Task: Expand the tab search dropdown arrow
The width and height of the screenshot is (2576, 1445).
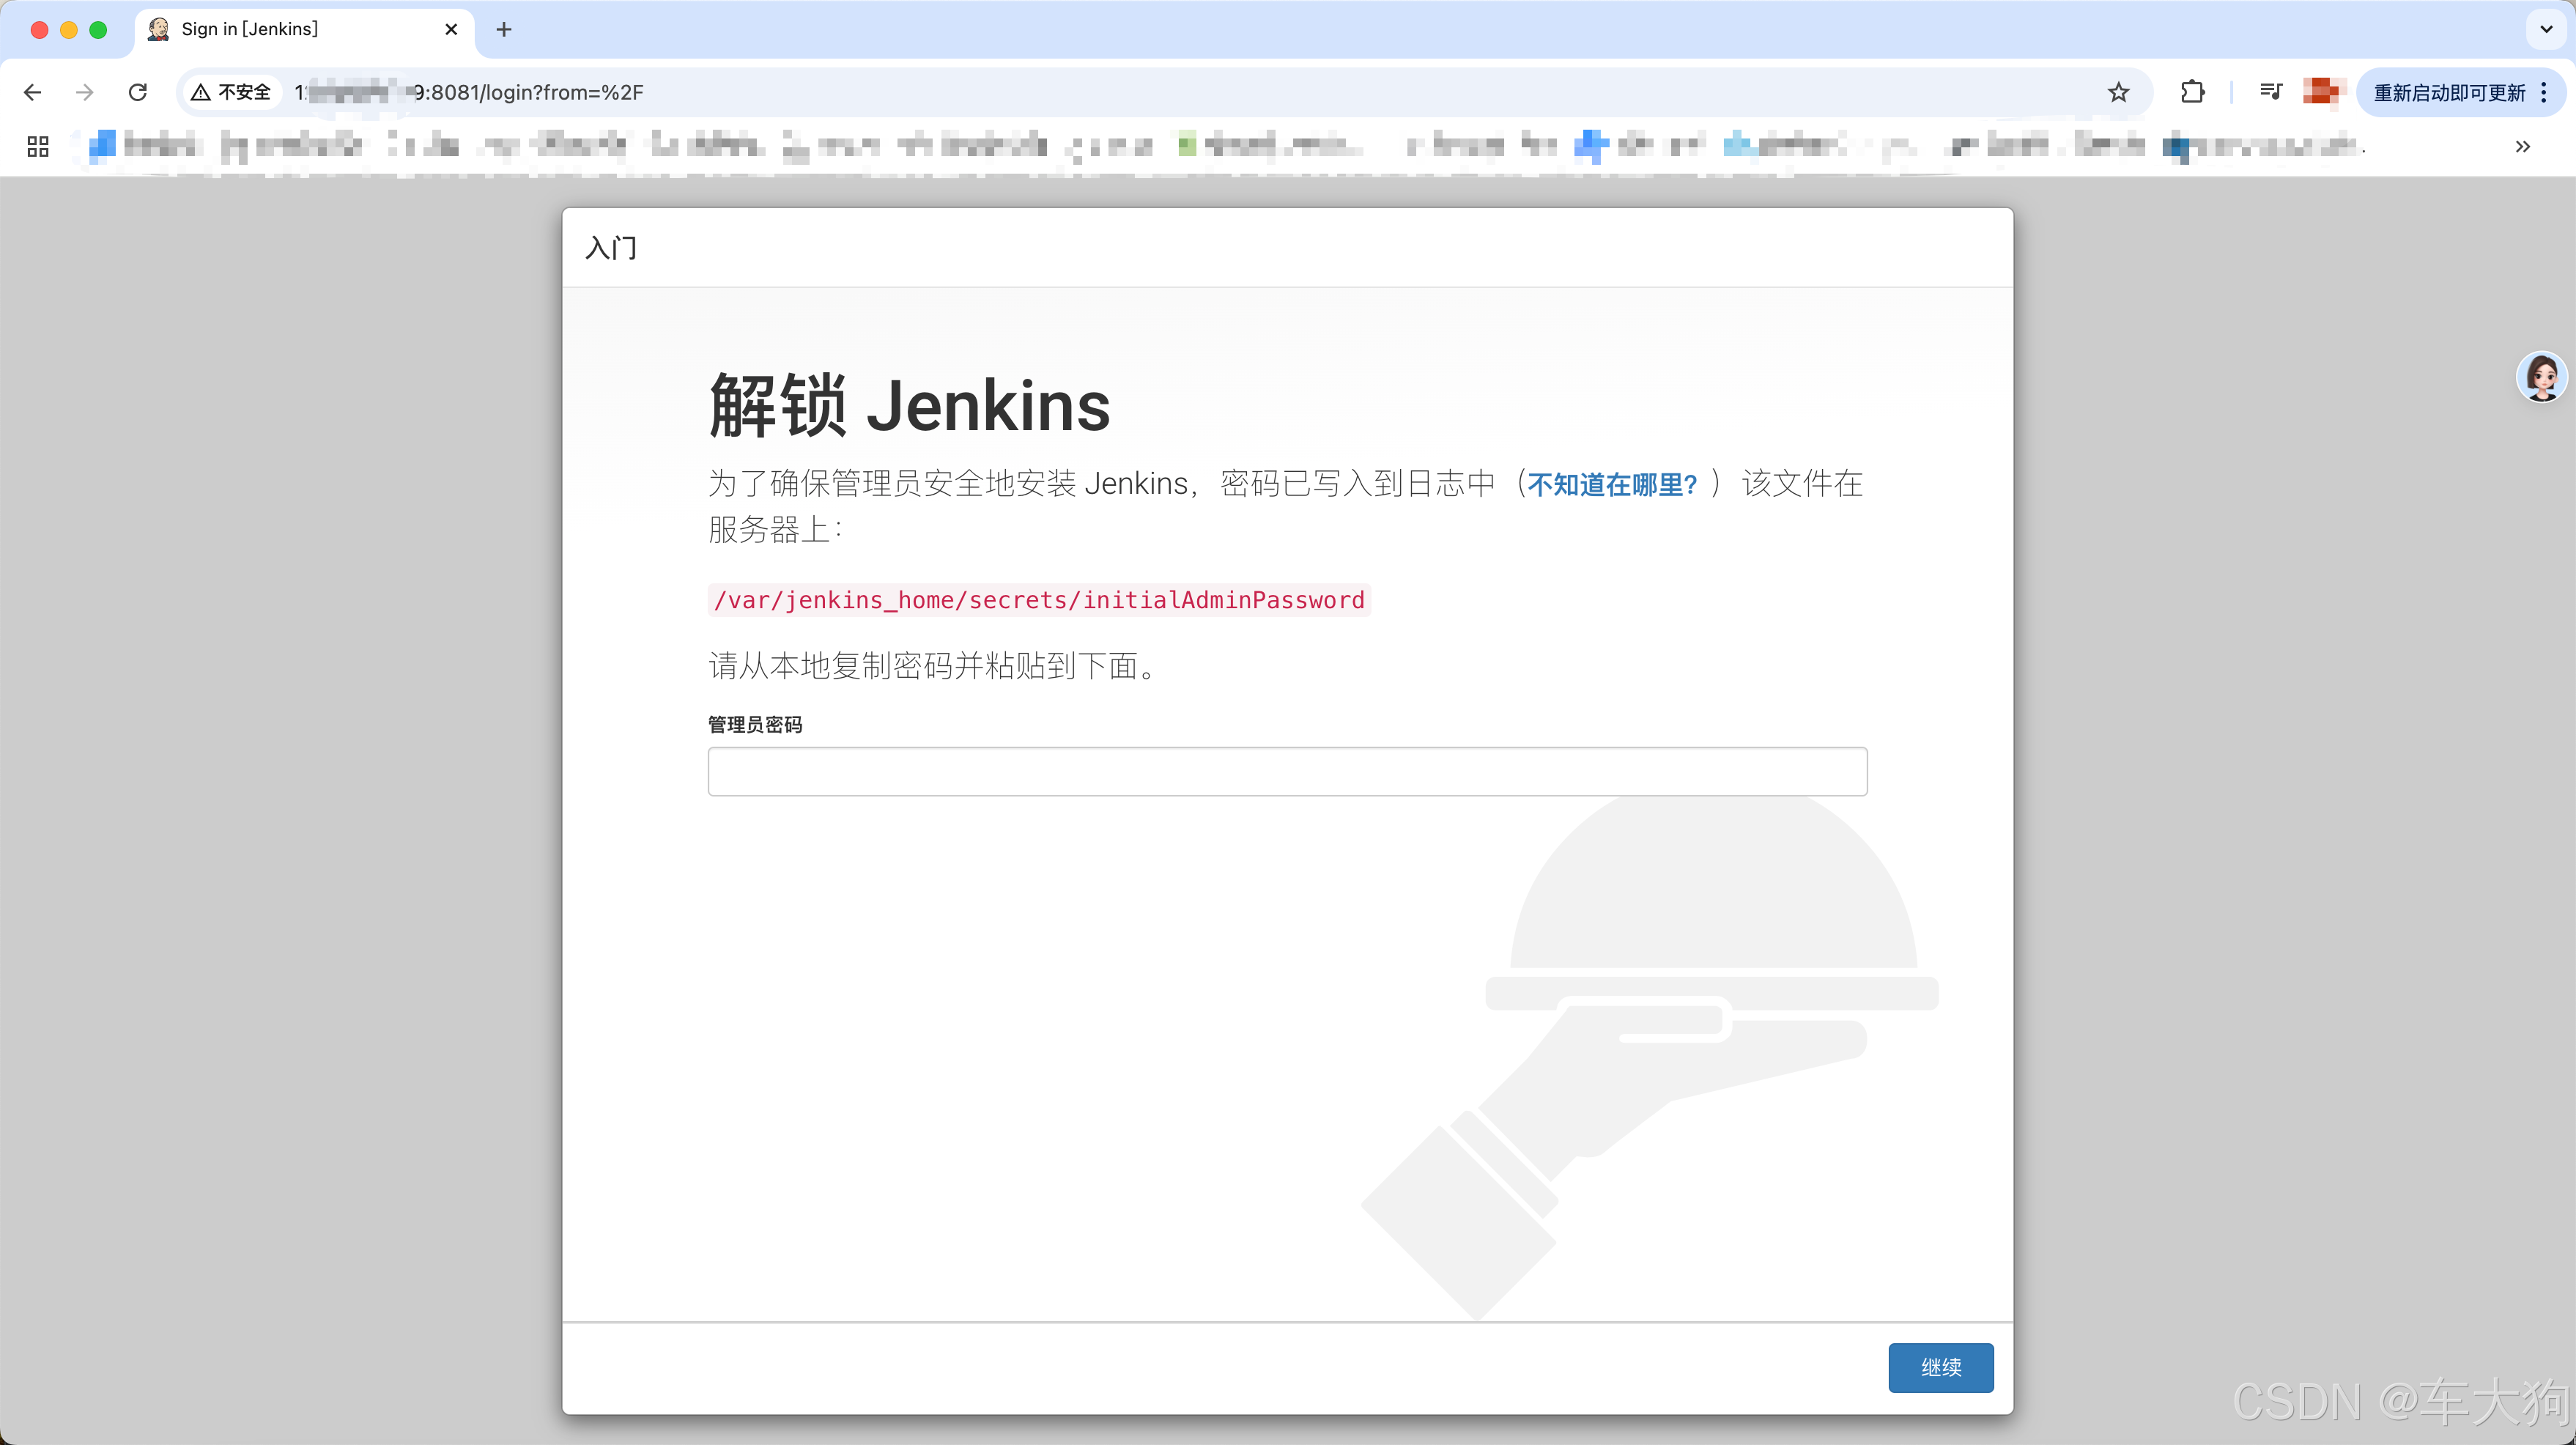Action: pyautogui.click(x=2546, y=29)
